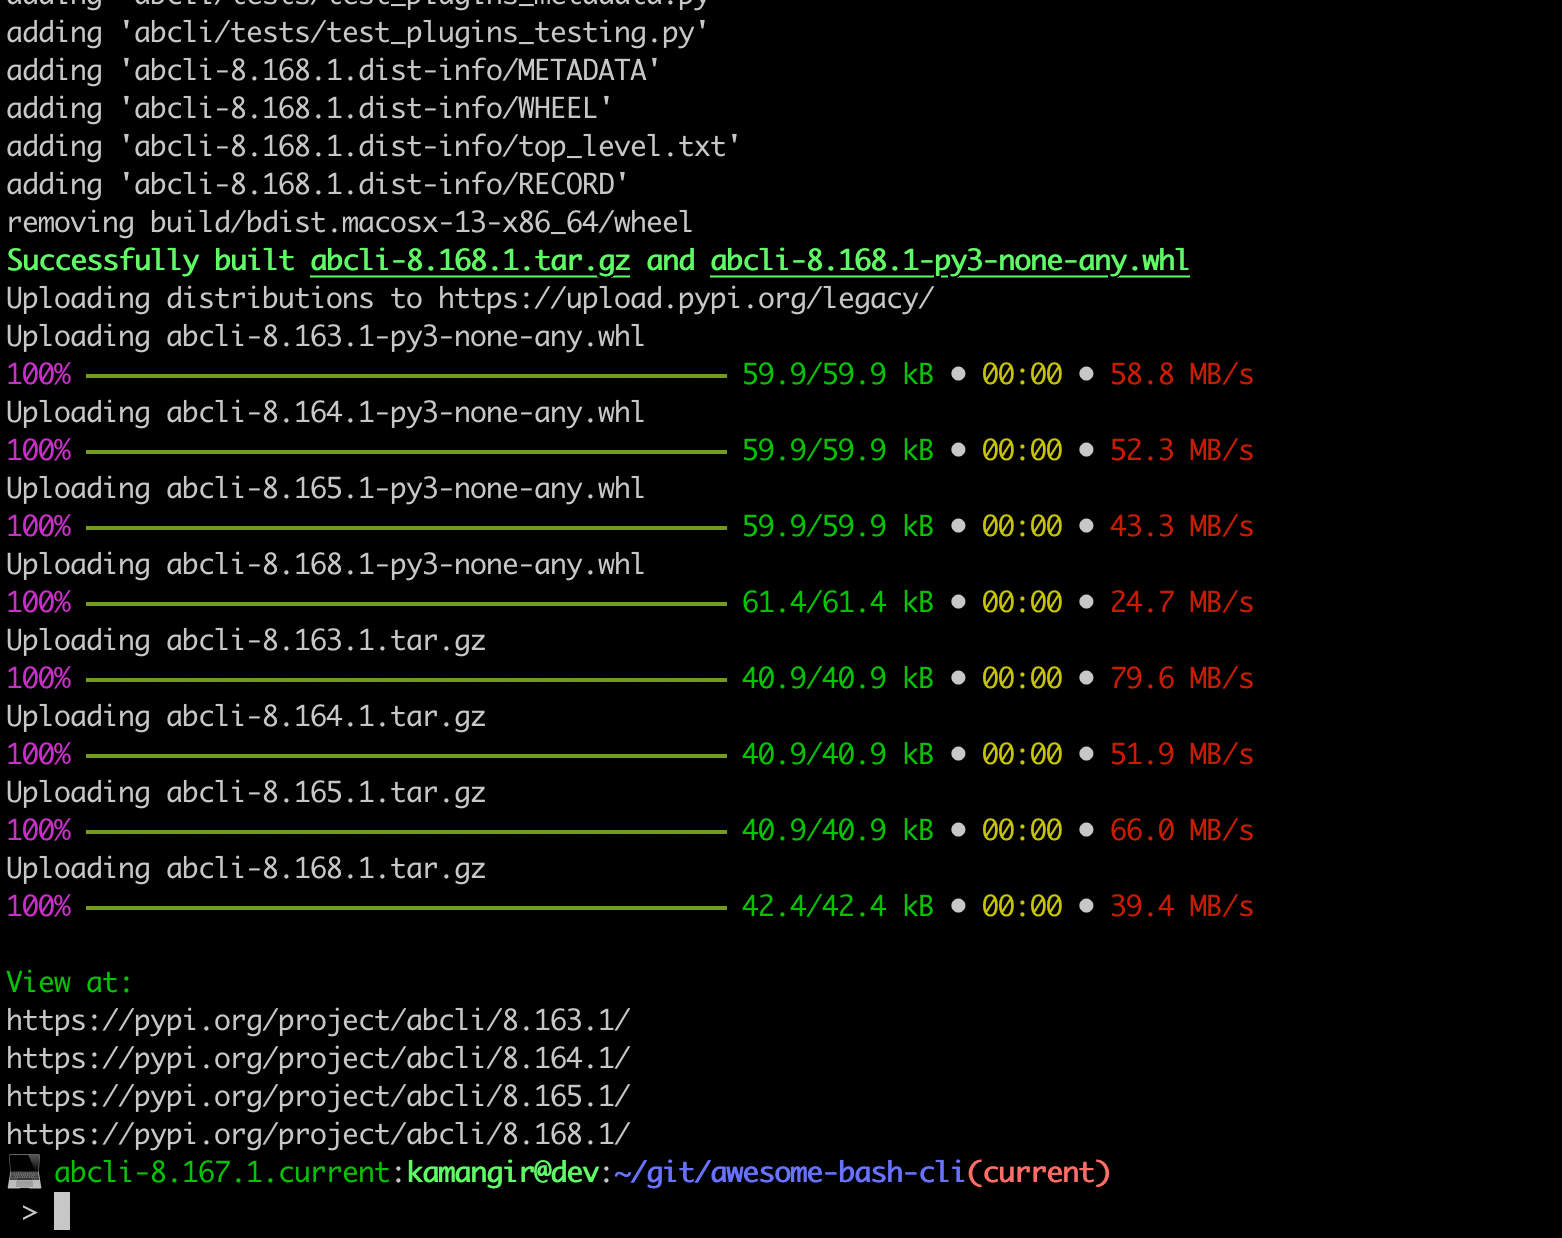Screen dimensions: 1562x1238
Task: Click 'Uploading abcli-8.168.1-py3-none-any.whl' line
Action: click(326, 565)
